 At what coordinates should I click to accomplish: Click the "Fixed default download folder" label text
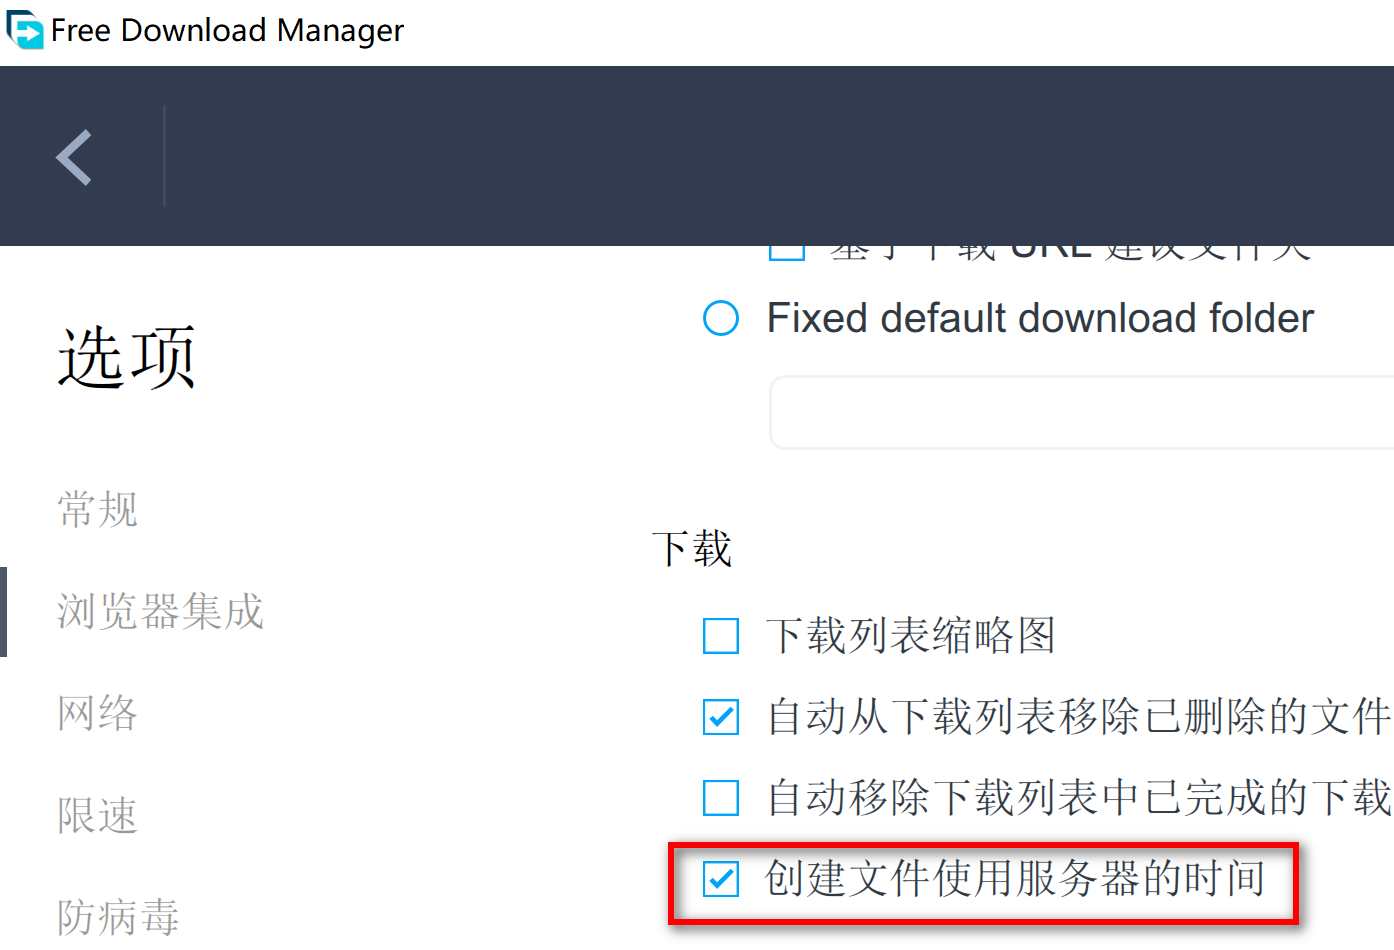pyautogui.click(x=1040, y=318)
